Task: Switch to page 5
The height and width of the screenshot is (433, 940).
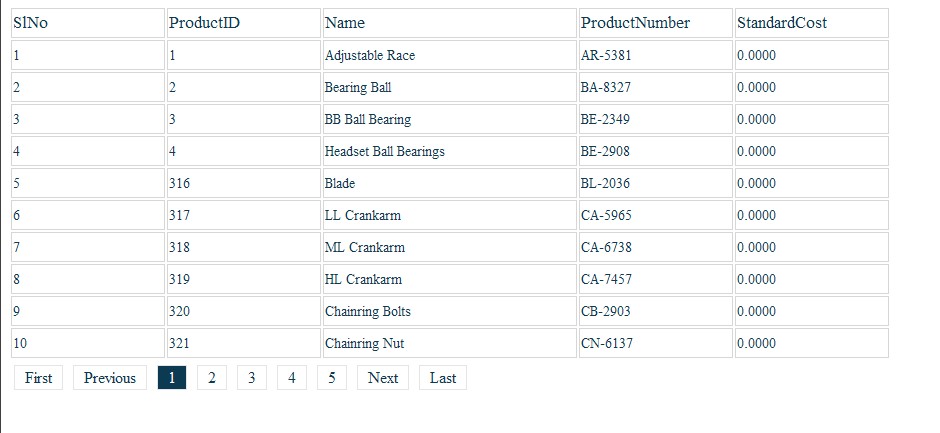Action: 331,378
